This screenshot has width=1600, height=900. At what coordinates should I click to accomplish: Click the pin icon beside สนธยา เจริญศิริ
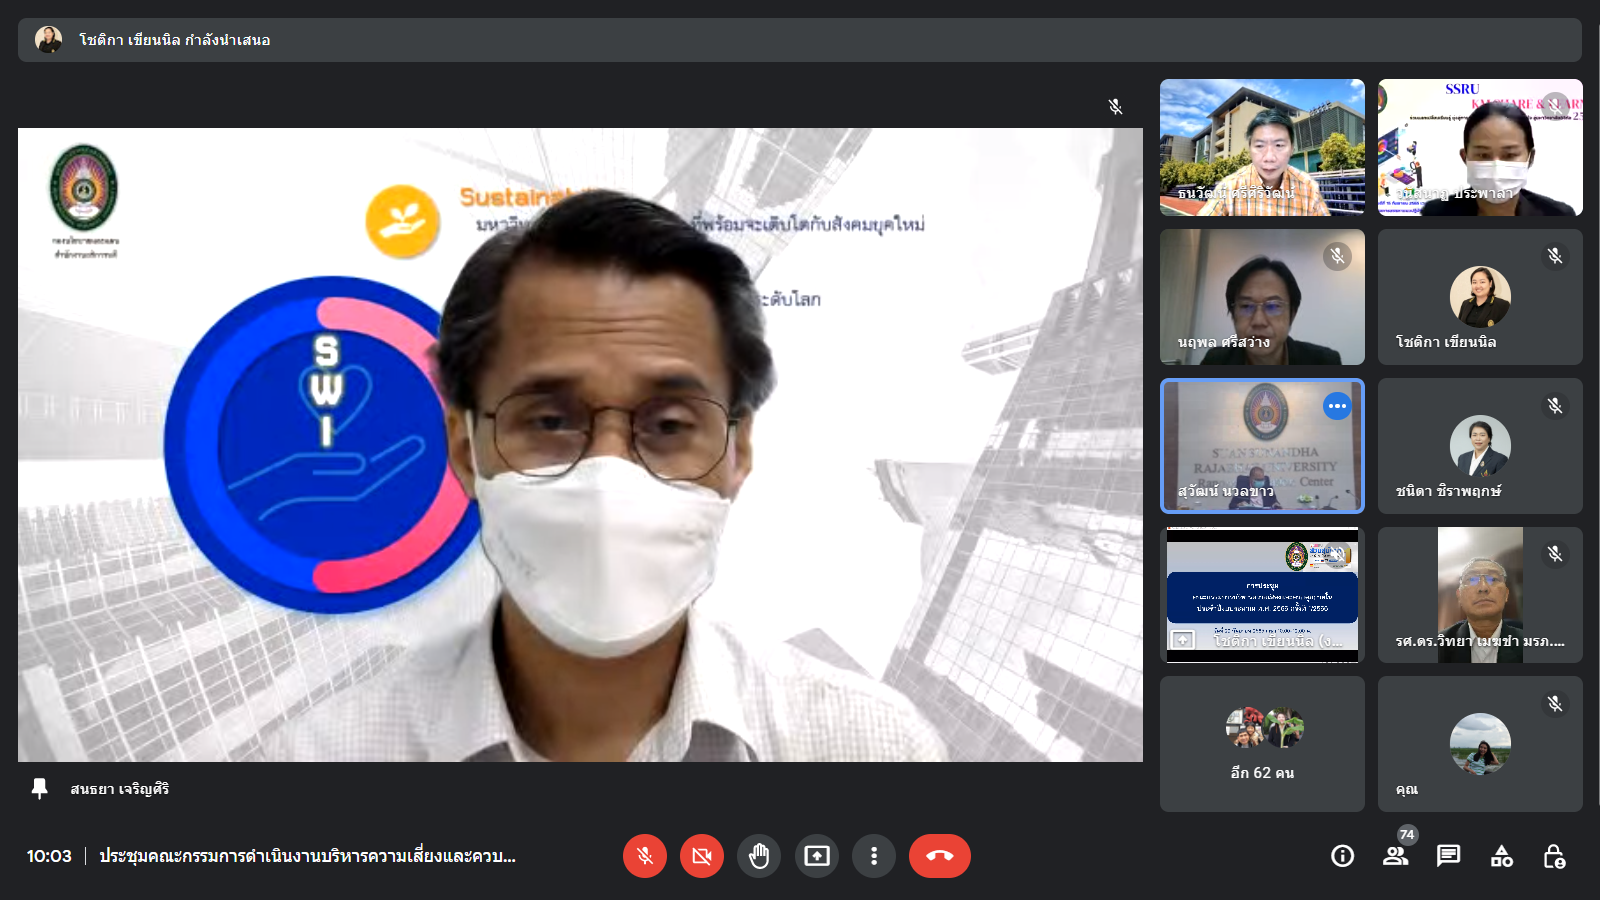tap(40, 789)
